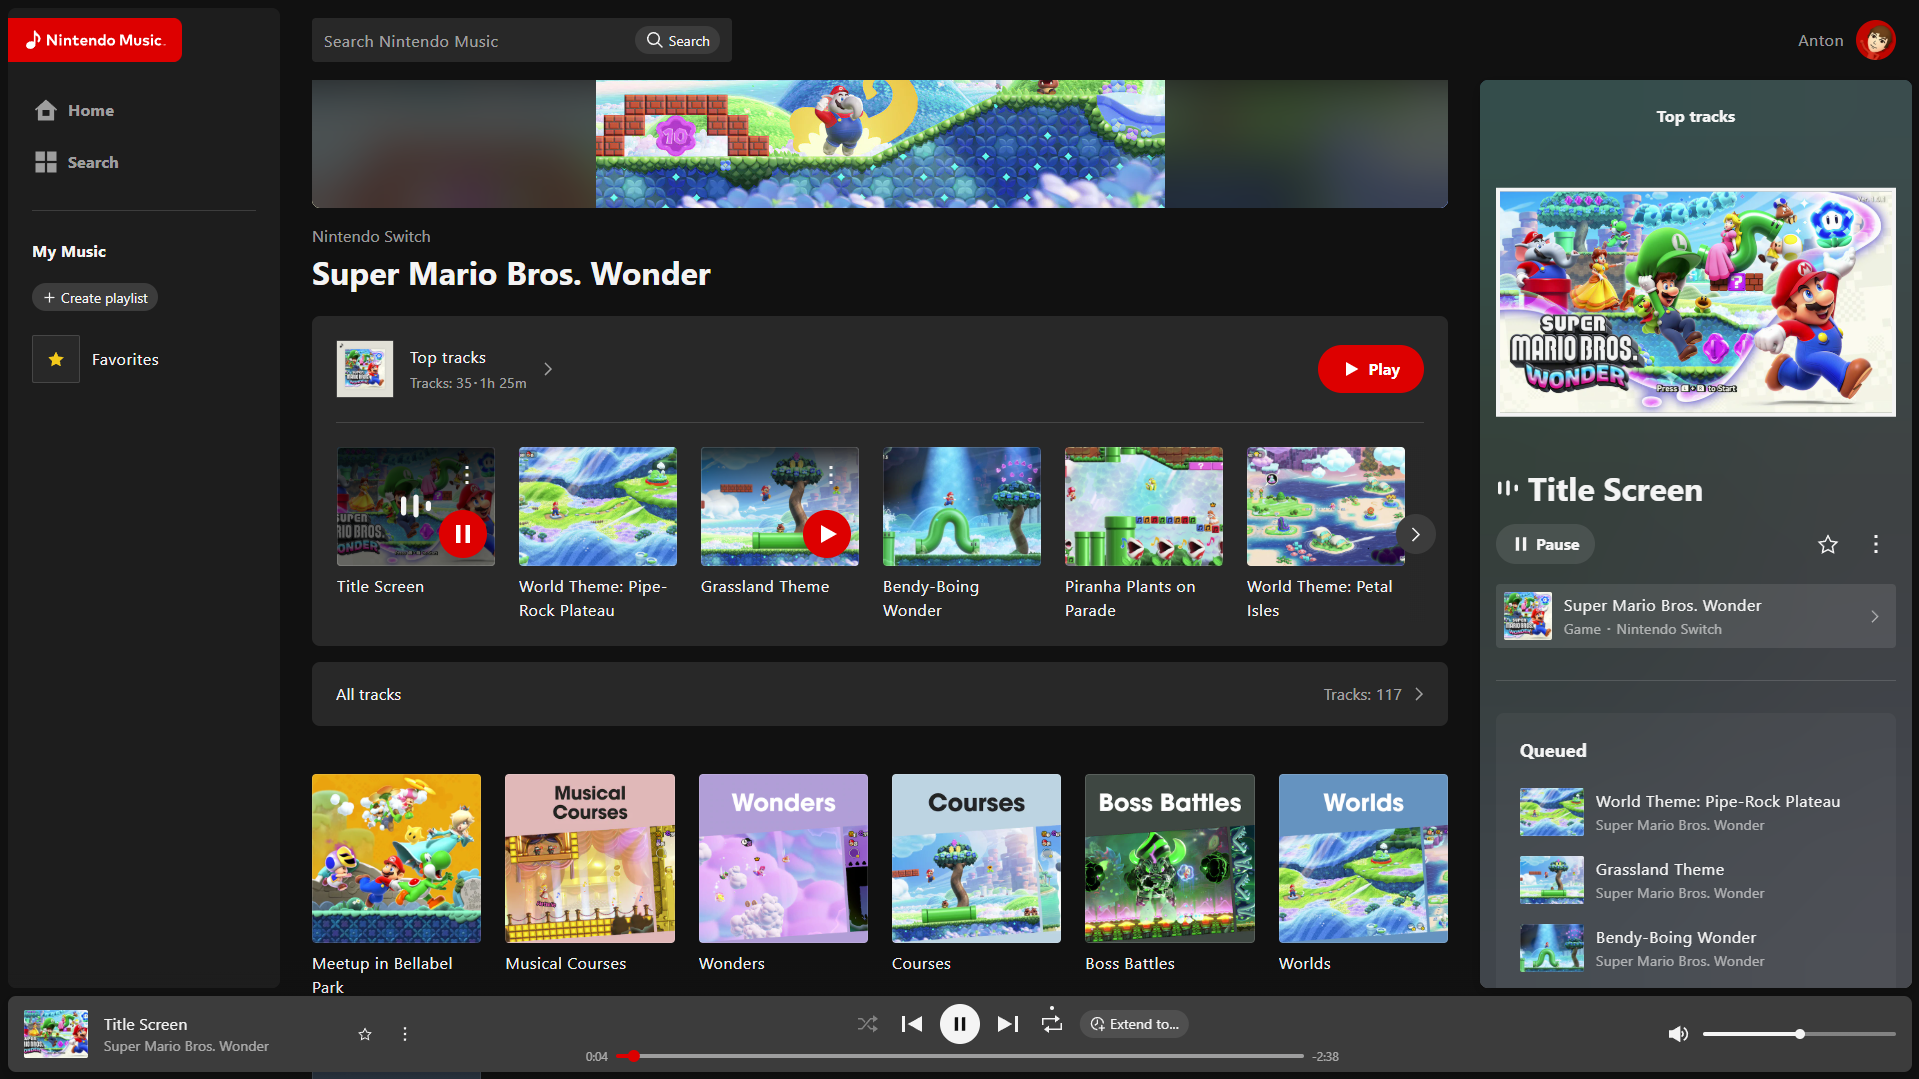Viewport: 1919px width, 1079px height.
Task: Click the Top tracks panel header
Action: pos(1696,117)
